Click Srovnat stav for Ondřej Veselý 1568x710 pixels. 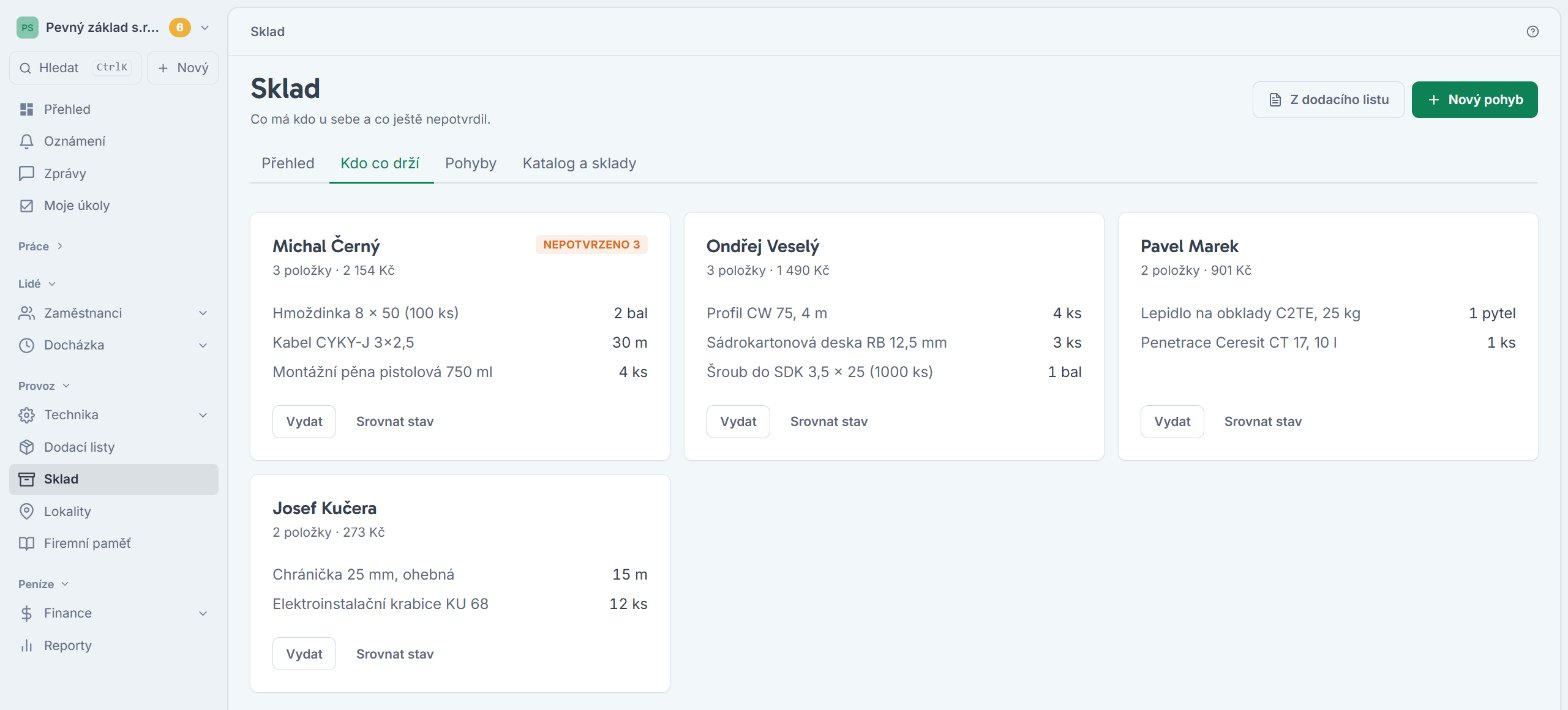click(829, 421)
